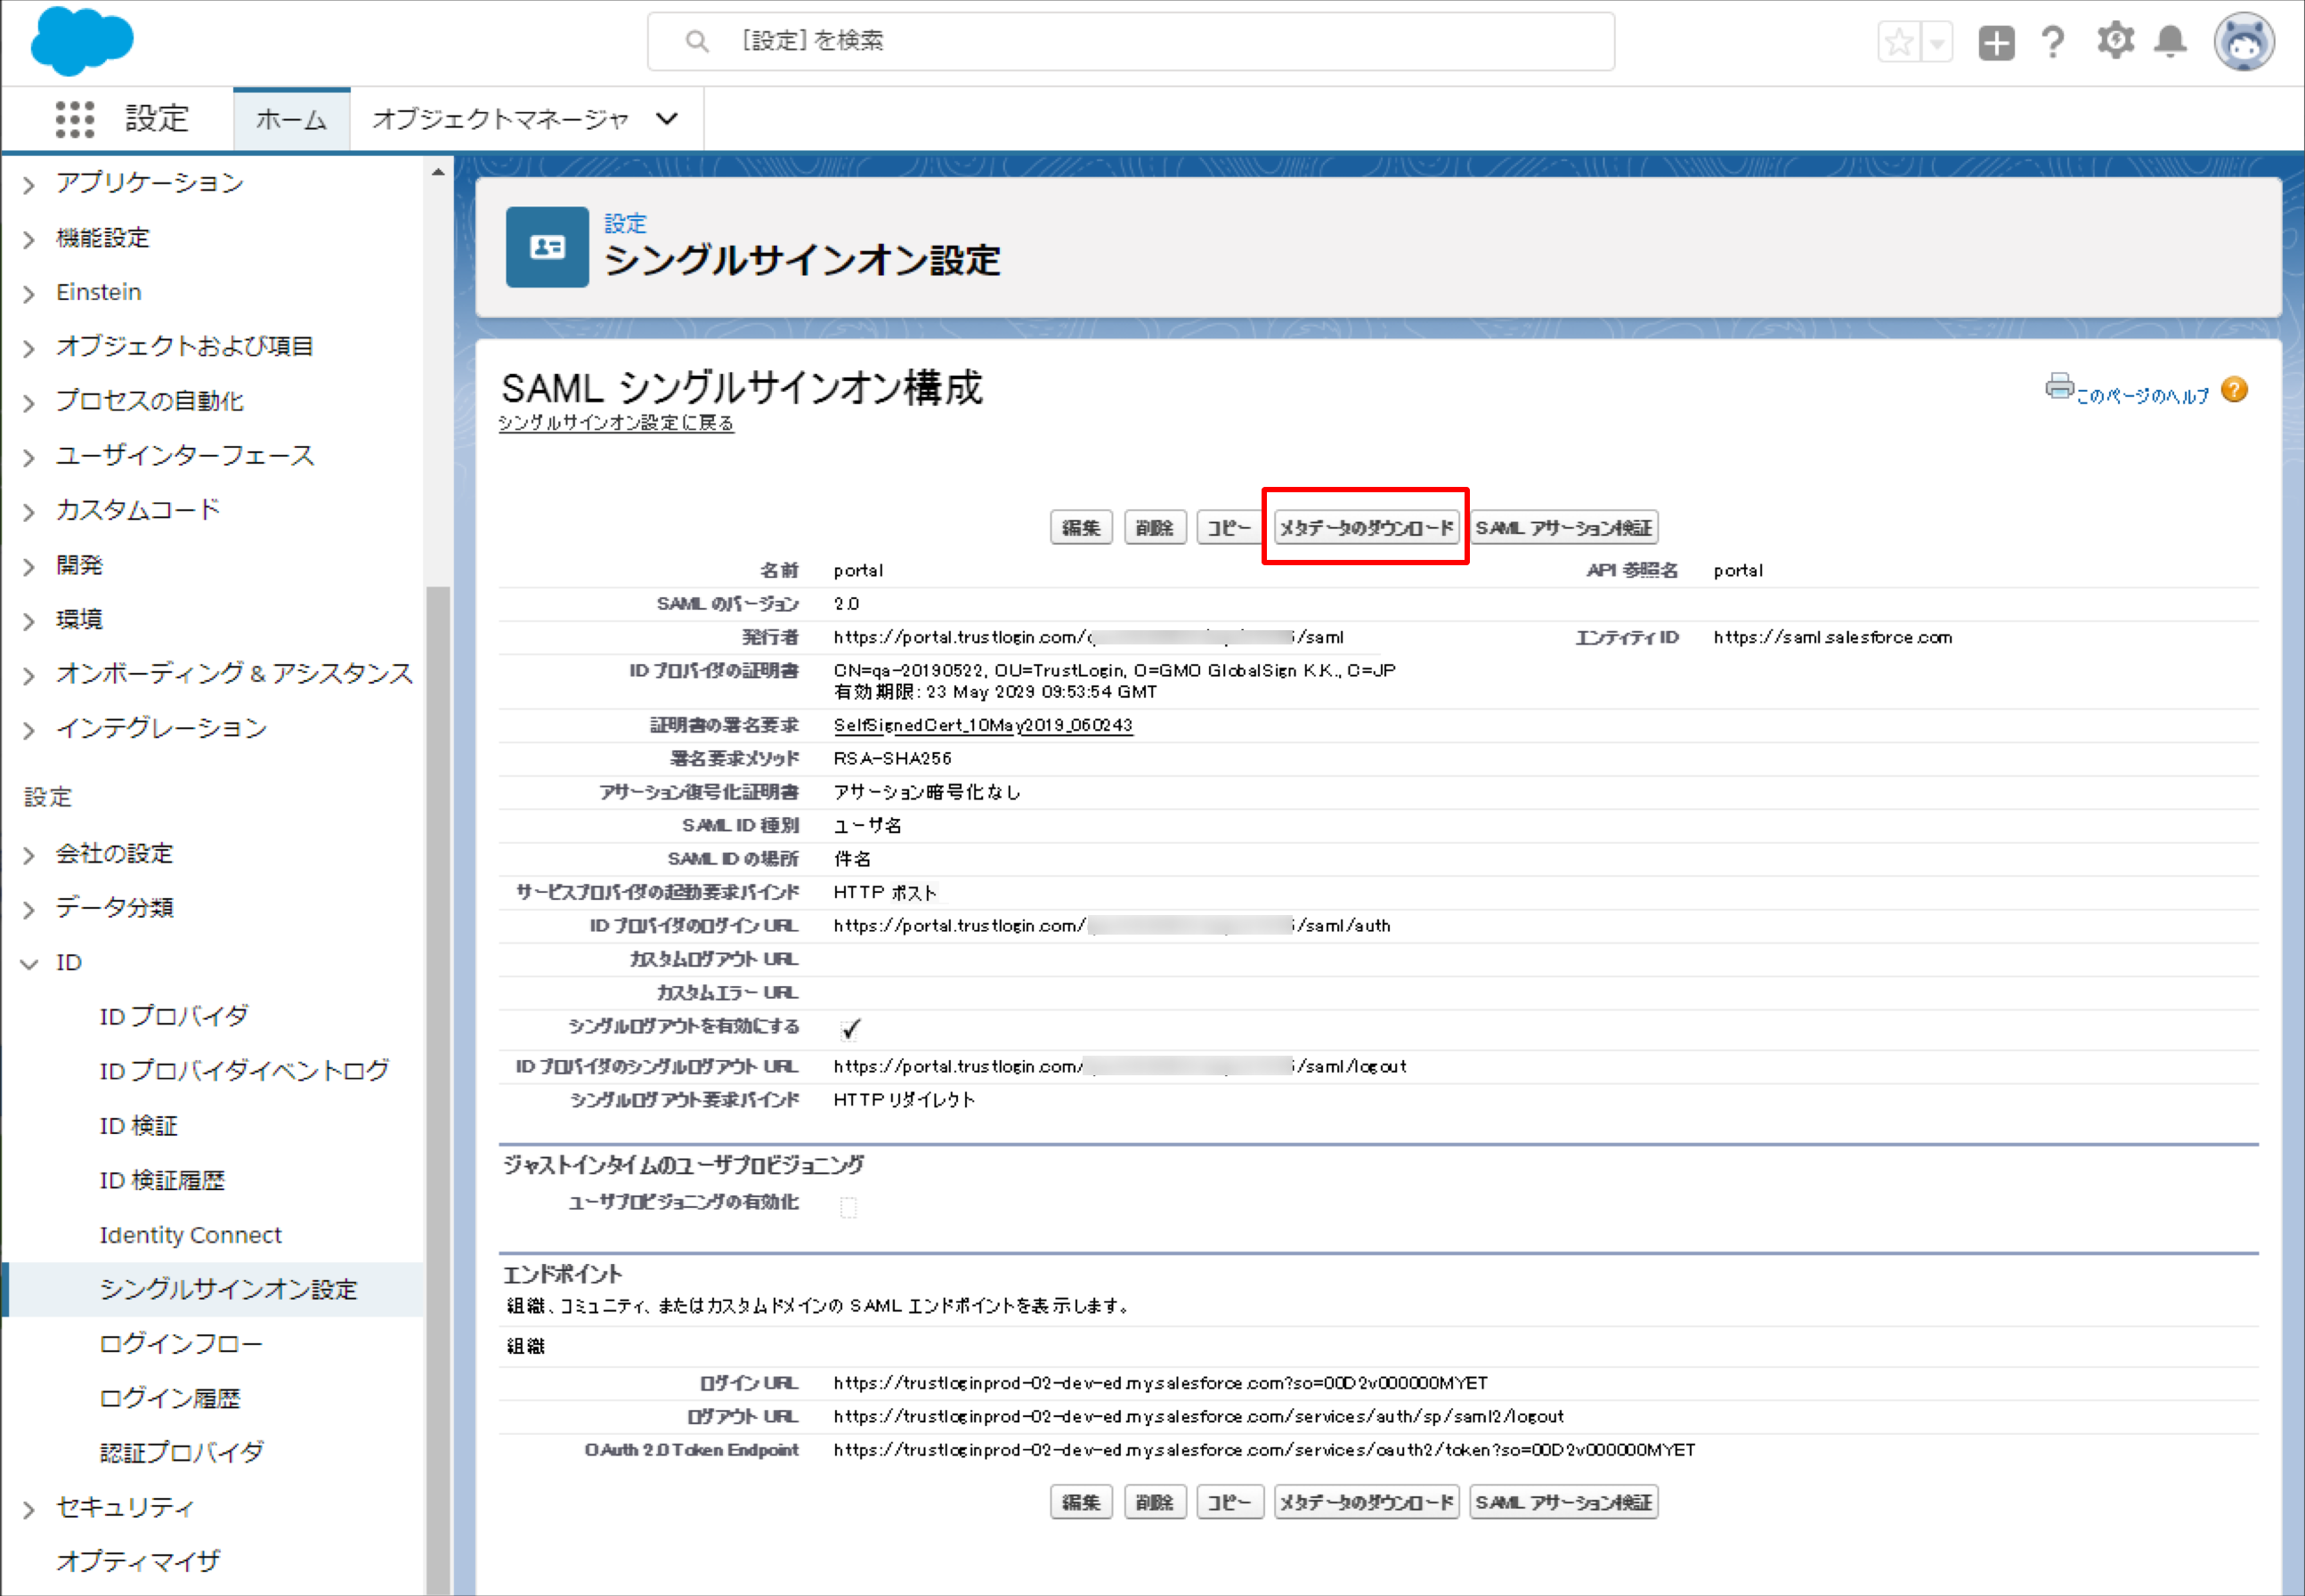Expand the オブジェクトおよび項目 node

point(30,348)
